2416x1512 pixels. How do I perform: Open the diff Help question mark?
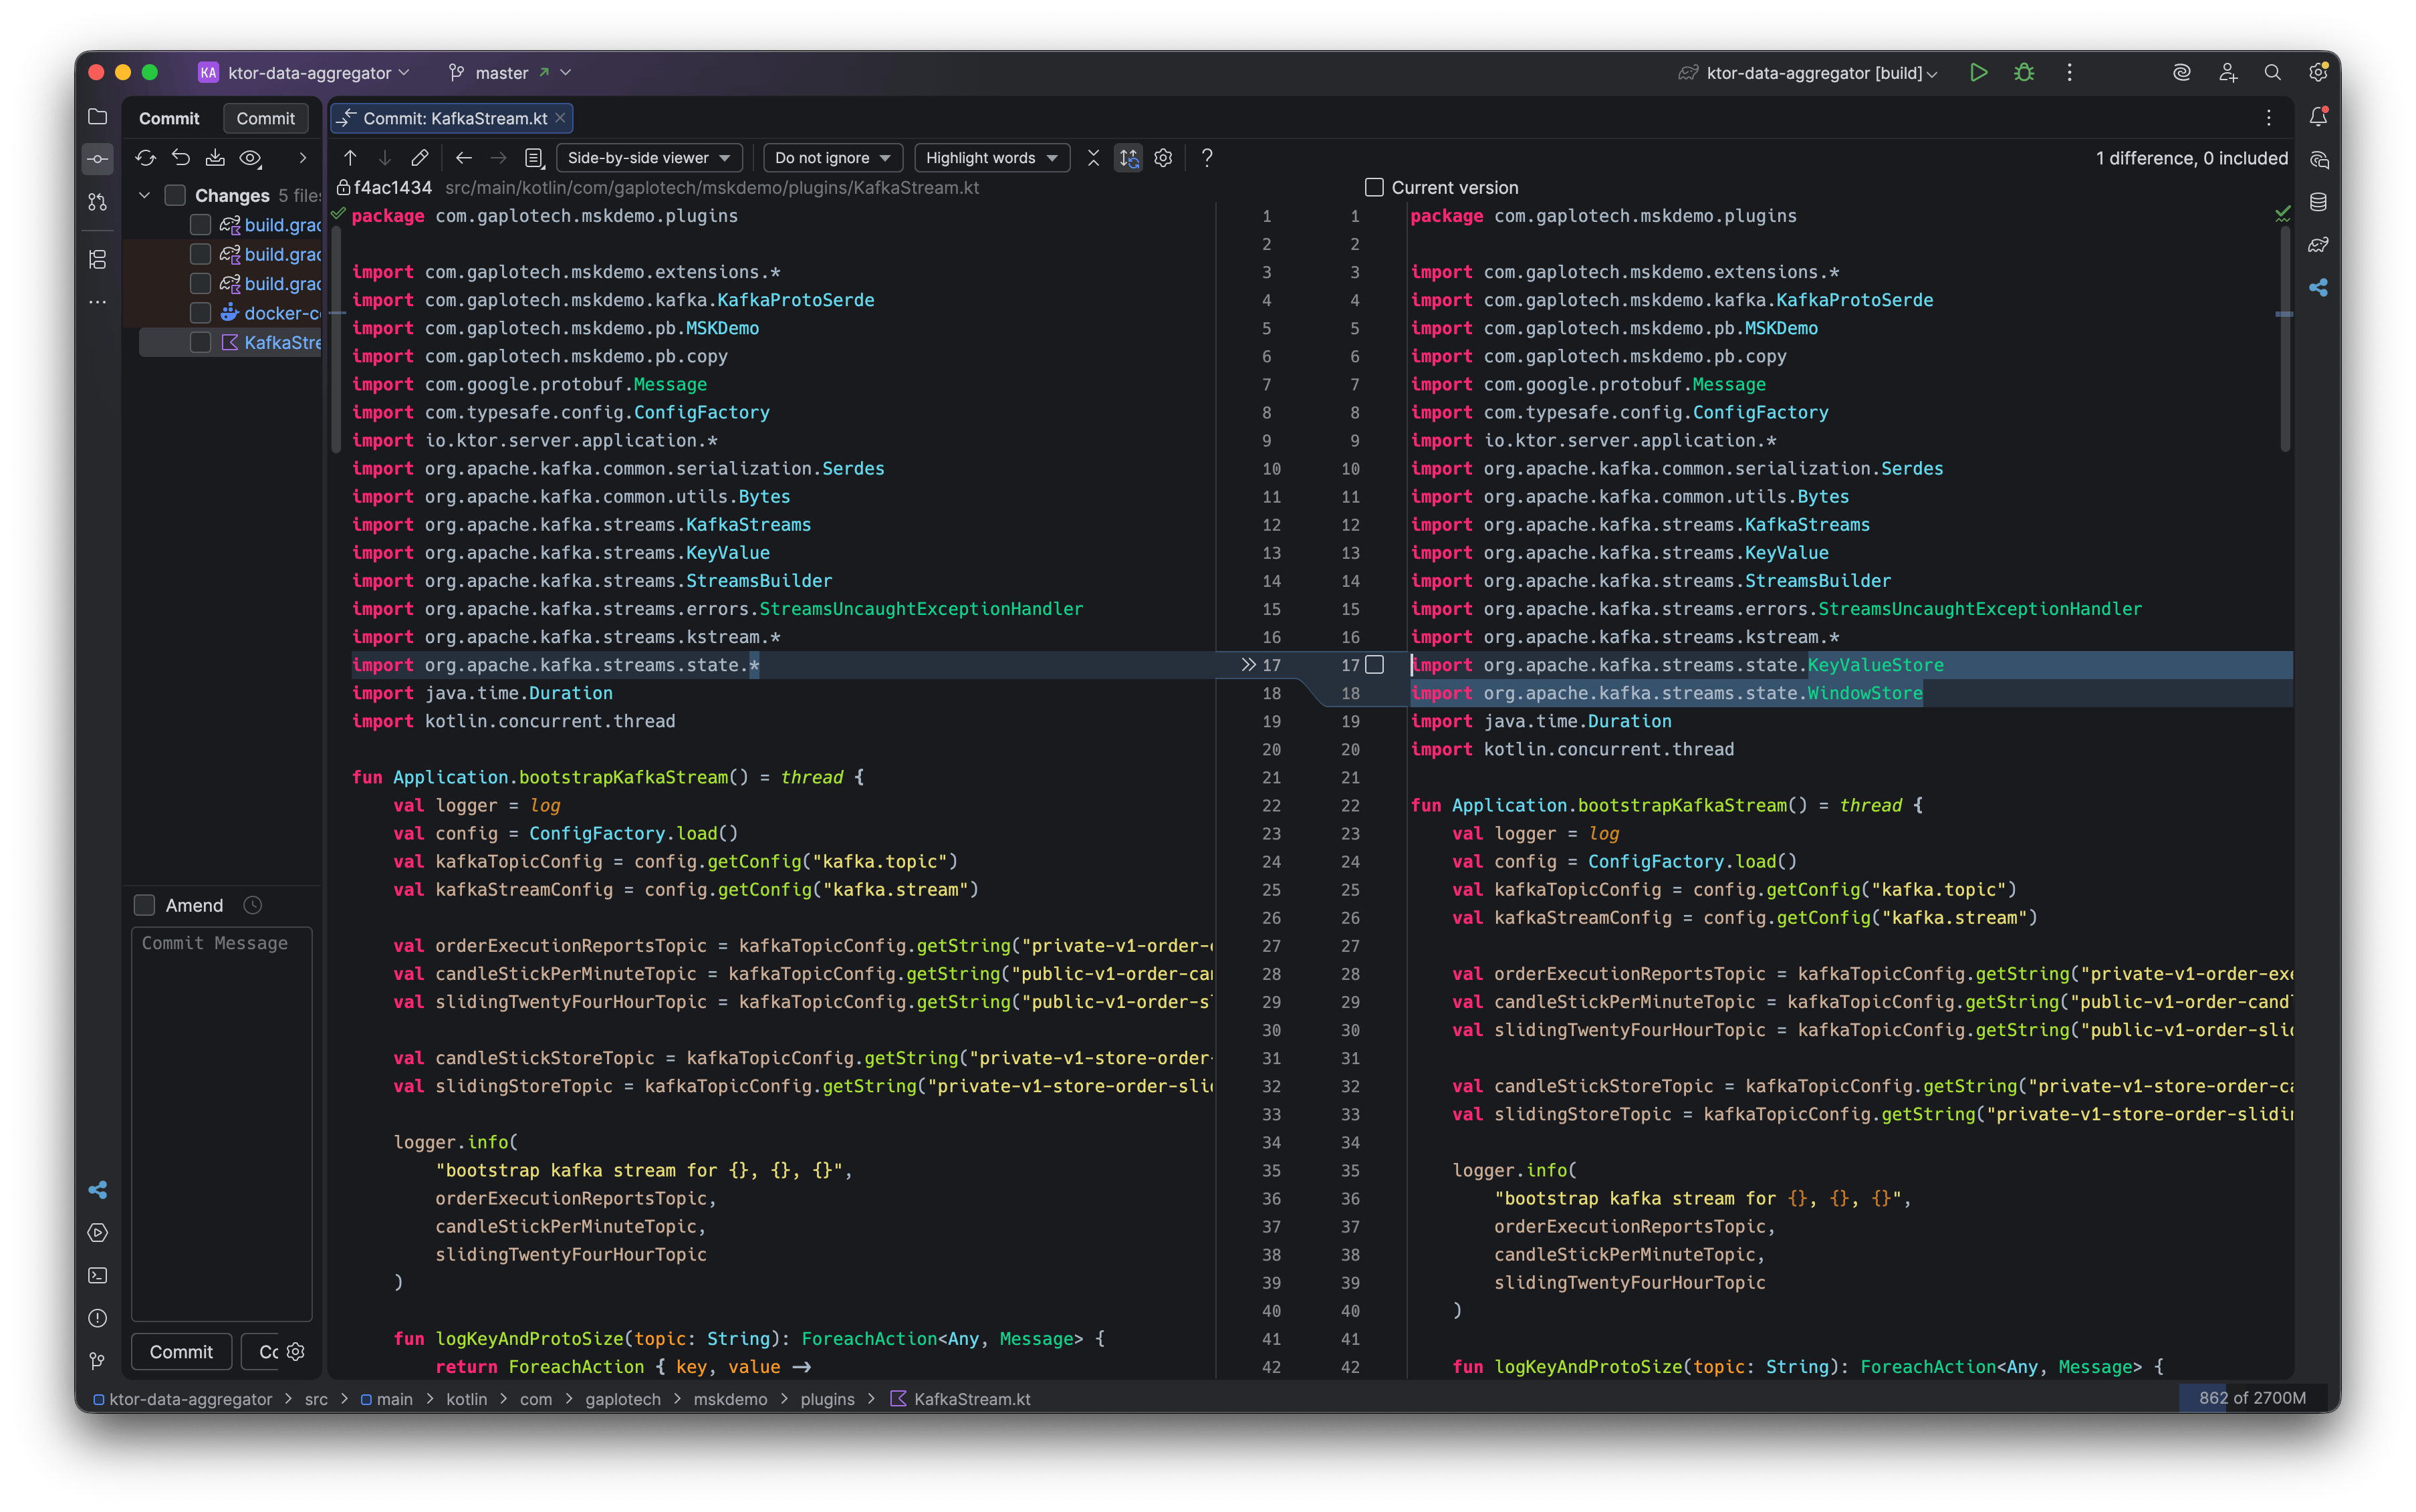[1207, 158]
